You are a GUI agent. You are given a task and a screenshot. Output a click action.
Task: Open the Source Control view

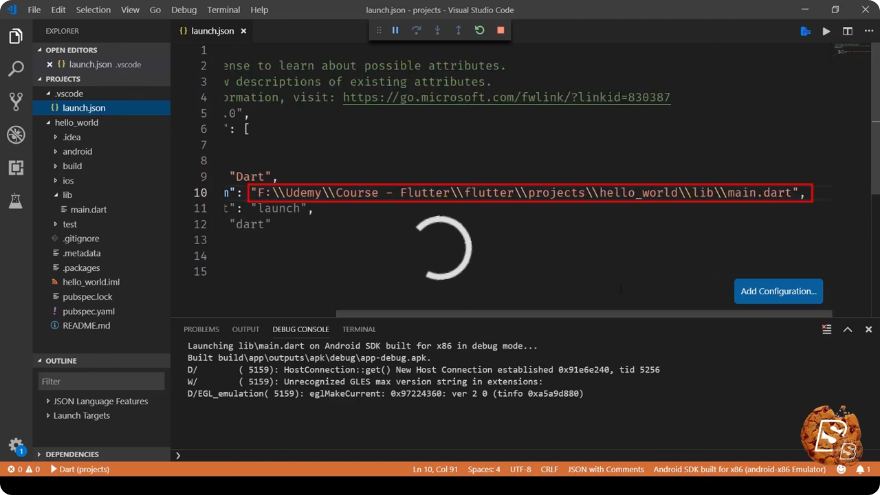pyautogui.click(x=16, y=102)
